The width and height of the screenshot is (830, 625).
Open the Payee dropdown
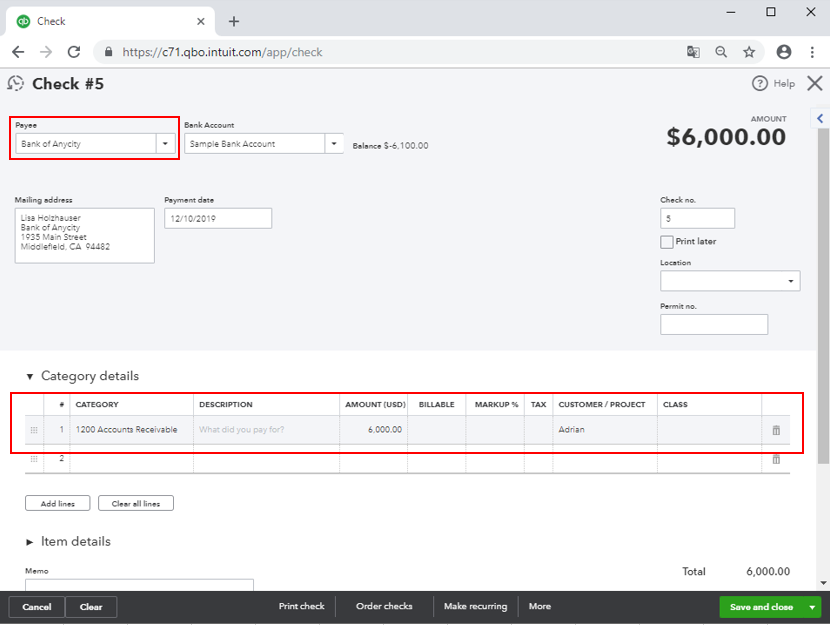point(165,143)
